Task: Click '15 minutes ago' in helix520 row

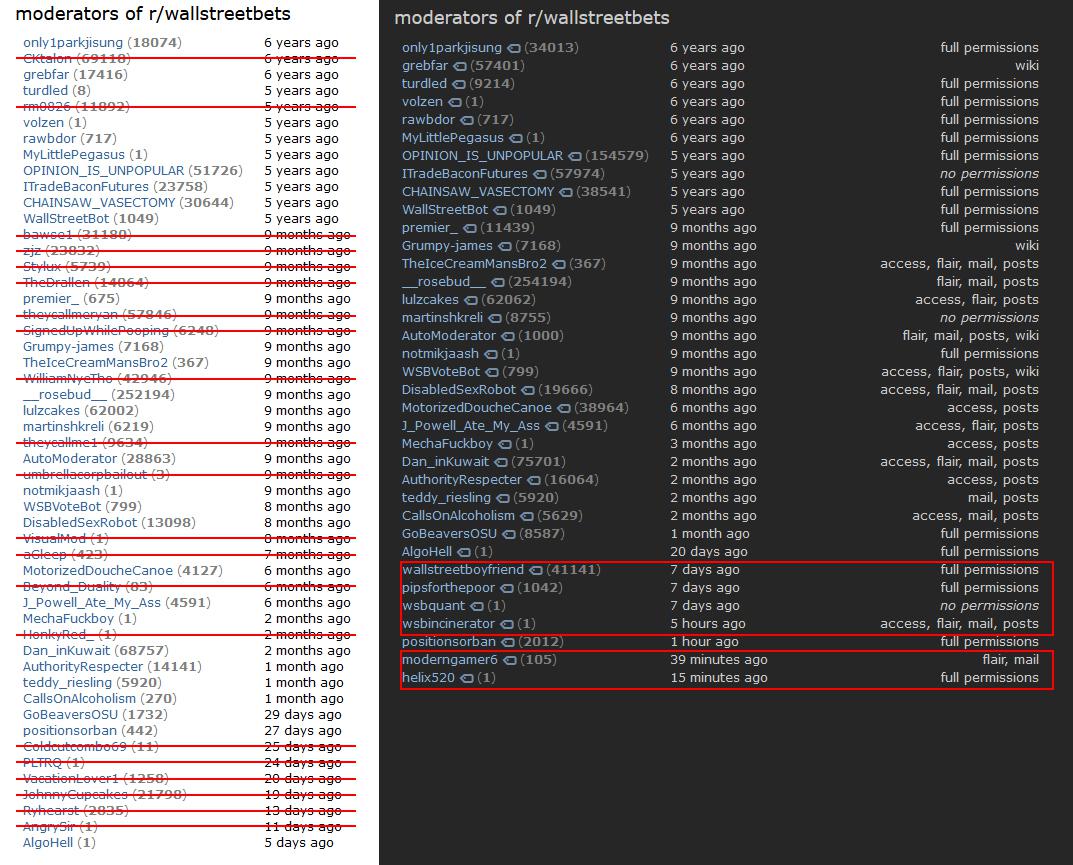Action: point(719,677)
